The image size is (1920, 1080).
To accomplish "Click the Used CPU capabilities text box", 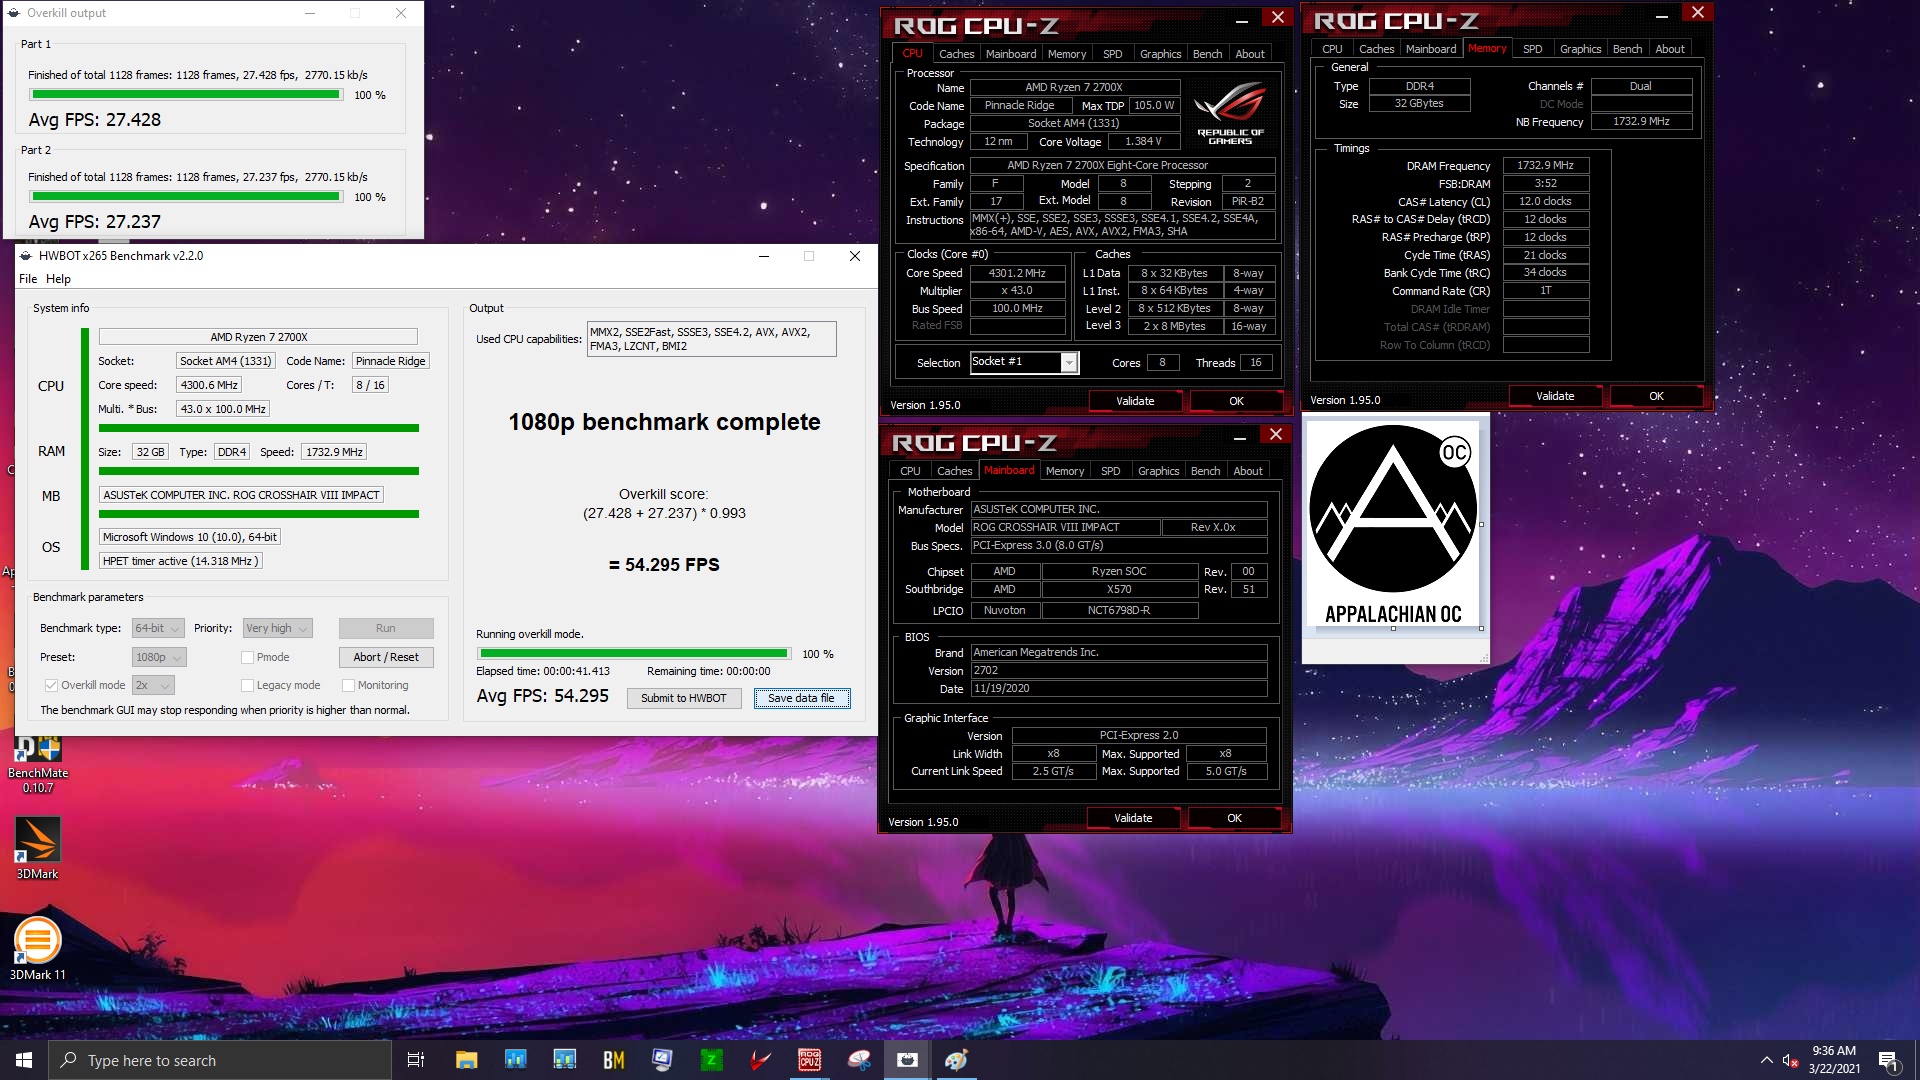I will click(711, 339).
